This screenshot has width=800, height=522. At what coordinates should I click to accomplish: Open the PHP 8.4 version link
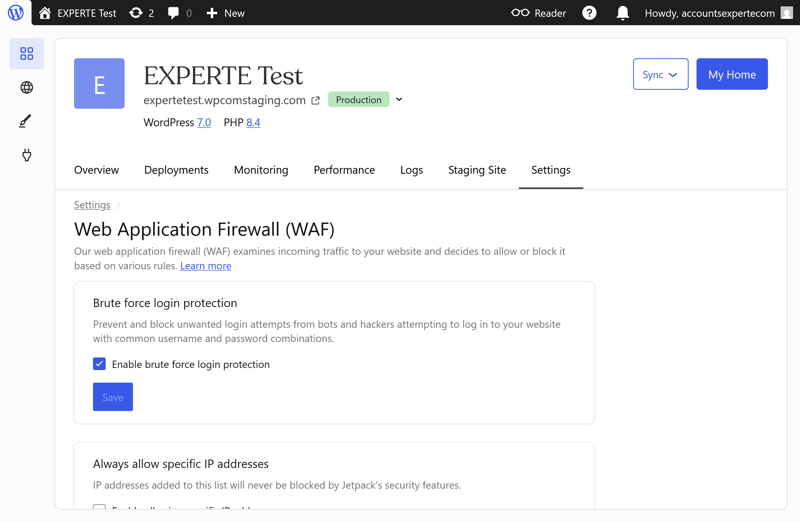(x=253, y=122)
